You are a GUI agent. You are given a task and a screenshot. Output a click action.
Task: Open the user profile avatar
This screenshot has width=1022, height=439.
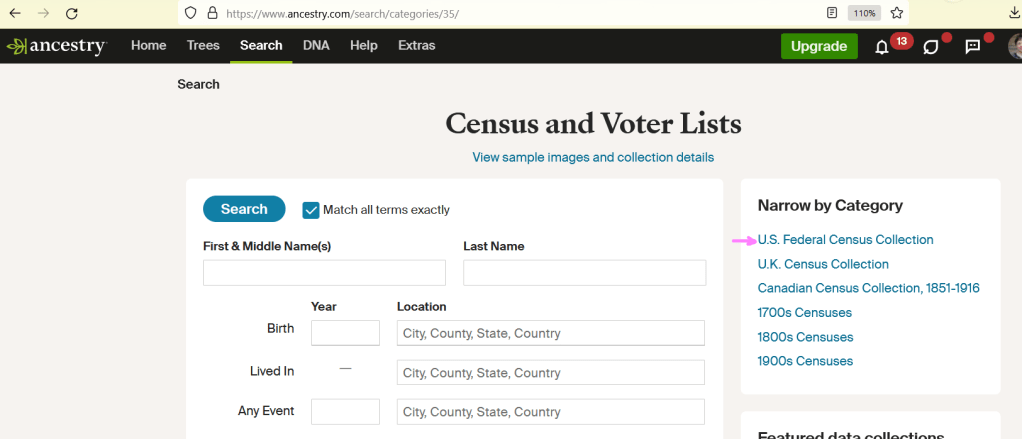(1012, 47)
